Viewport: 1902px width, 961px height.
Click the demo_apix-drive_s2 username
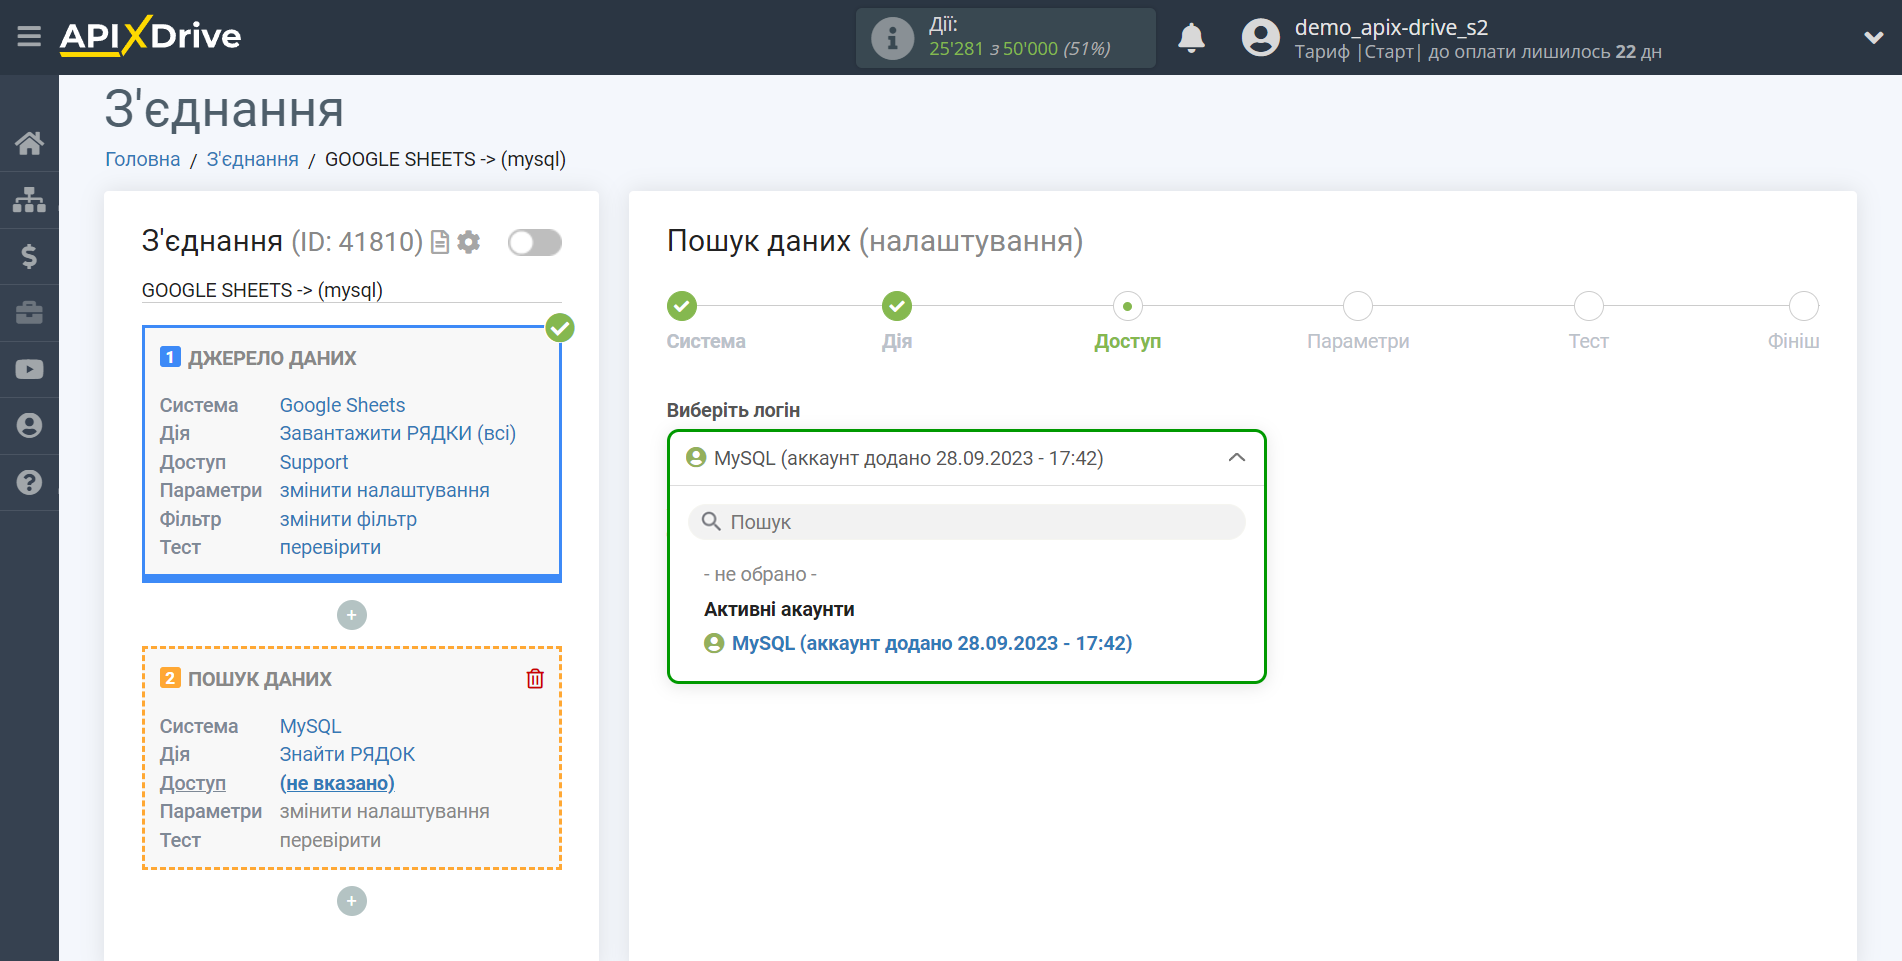coord(1391,27)
